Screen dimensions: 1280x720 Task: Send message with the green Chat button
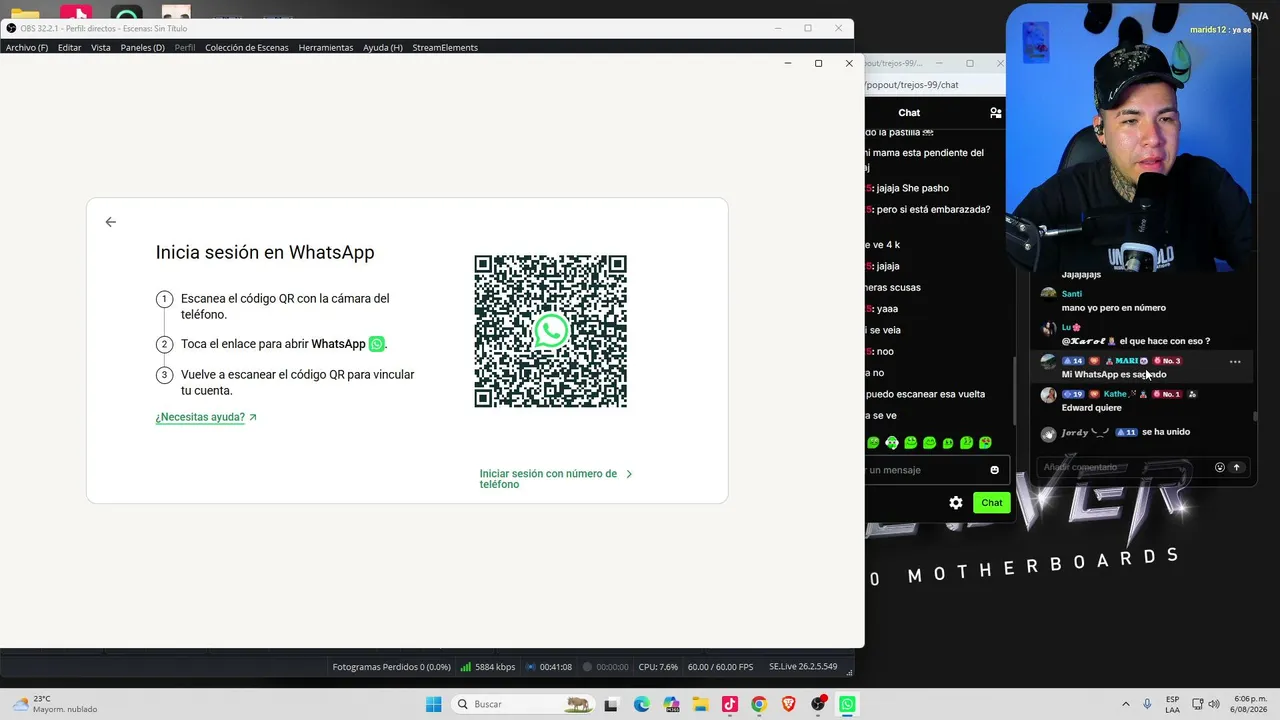pos(992,503)
